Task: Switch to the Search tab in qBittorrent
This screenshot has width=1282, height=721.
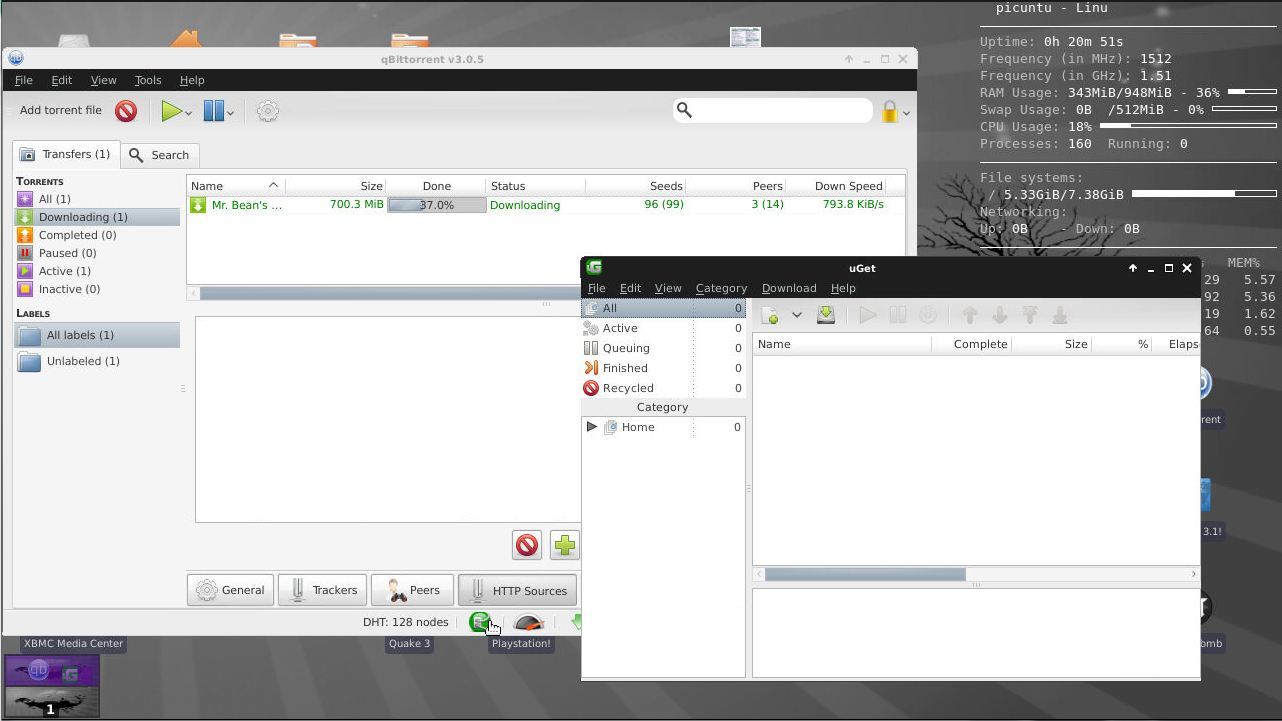Action: click(160, 155)
